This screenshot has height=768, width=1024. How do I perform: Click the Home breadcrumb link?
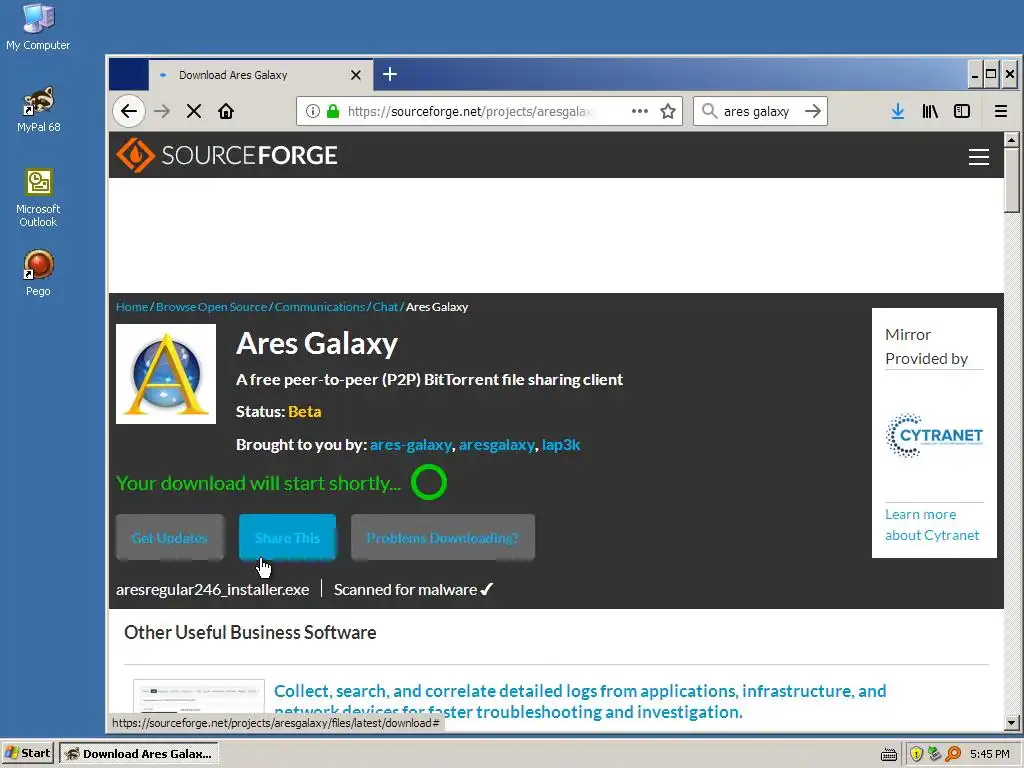point(132,307)
